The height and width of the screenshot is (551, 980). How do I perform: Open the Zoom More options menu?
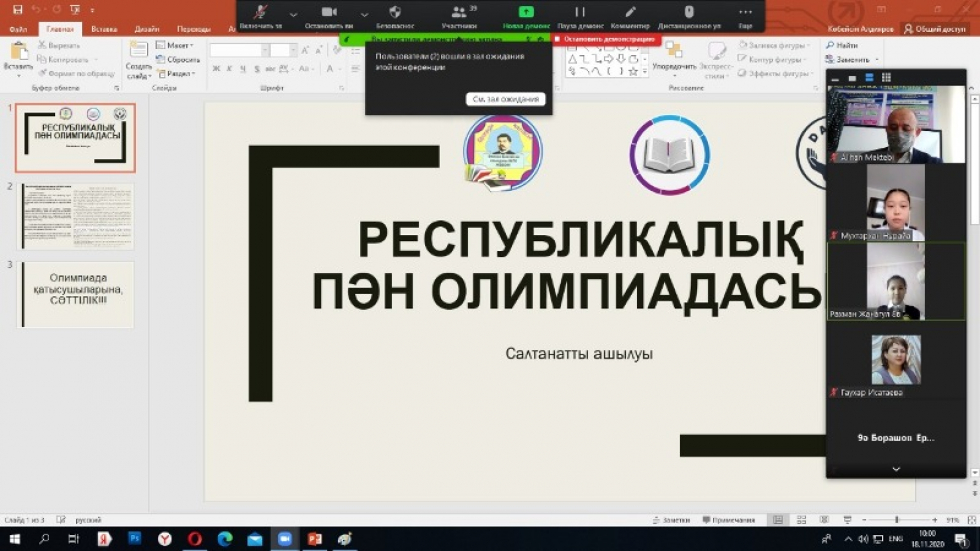[745, 13]
